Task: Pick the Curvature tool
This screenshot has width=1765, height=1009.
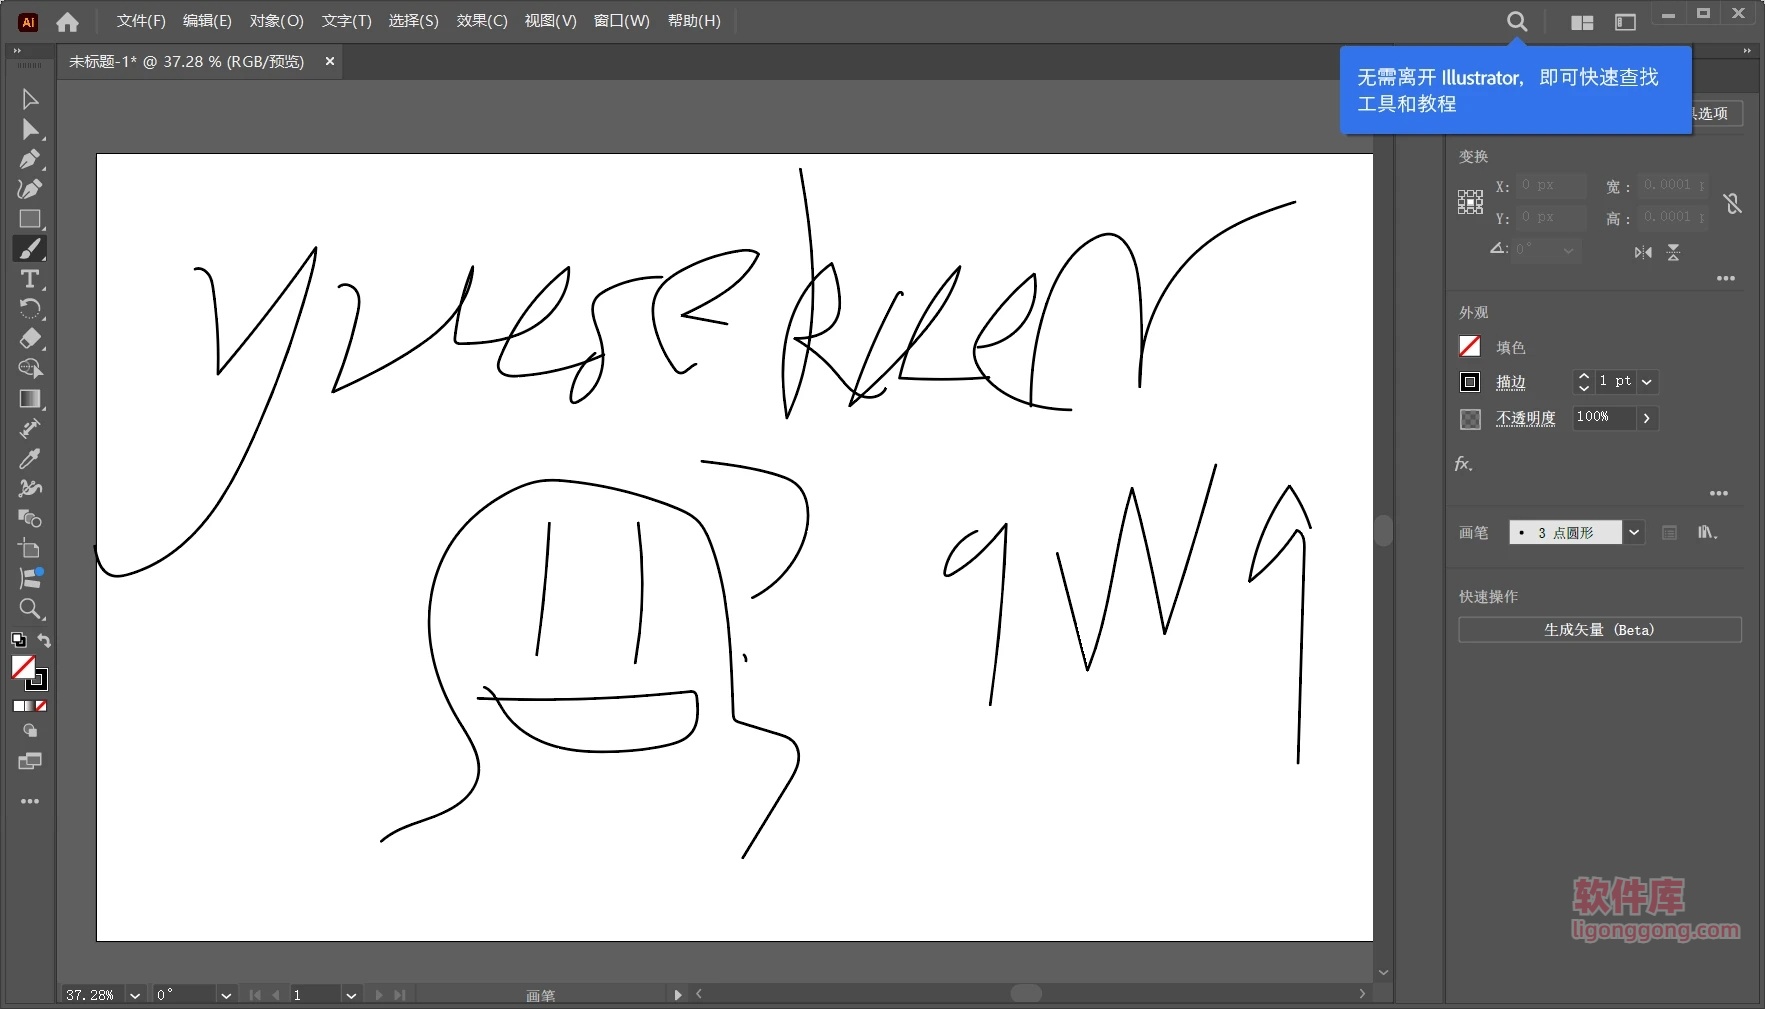Action: click(30, 189)
